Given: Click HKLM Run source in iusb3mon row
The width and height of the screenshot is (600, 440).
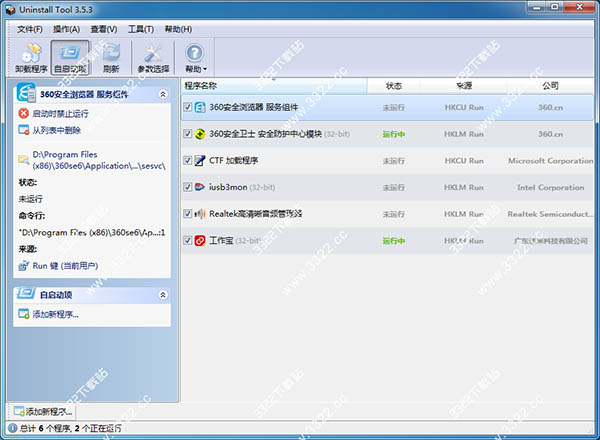Looking at the screenshot, I should [x=464, y=187].
